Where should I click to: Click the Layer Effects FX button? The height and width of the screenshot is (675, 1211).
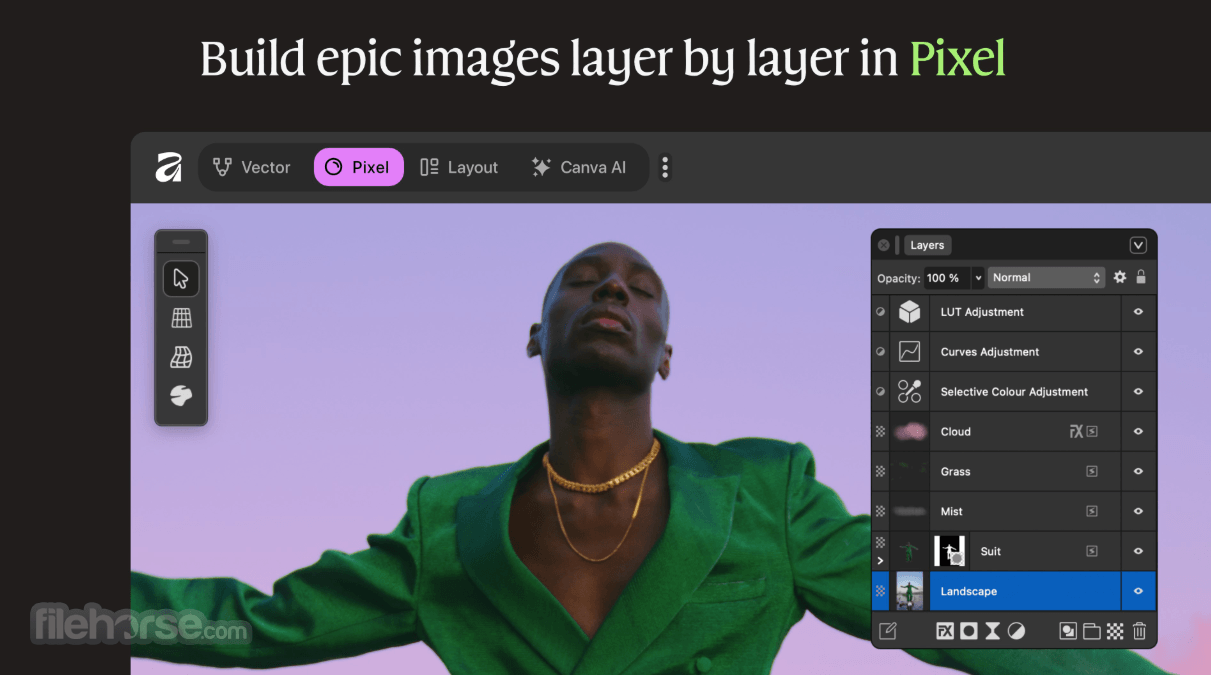[x=945, y=631]
